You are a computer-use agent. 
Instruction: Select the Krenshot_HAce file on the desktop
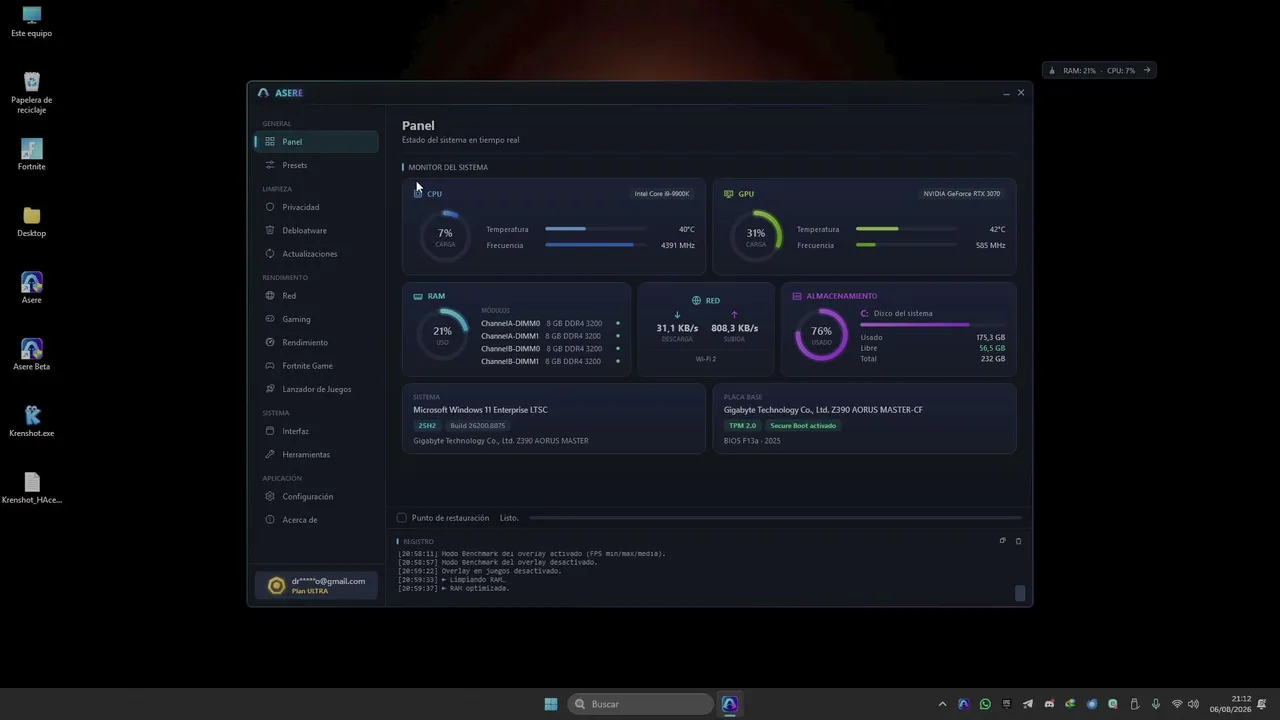pyautogui.click(x=32, y=488)
